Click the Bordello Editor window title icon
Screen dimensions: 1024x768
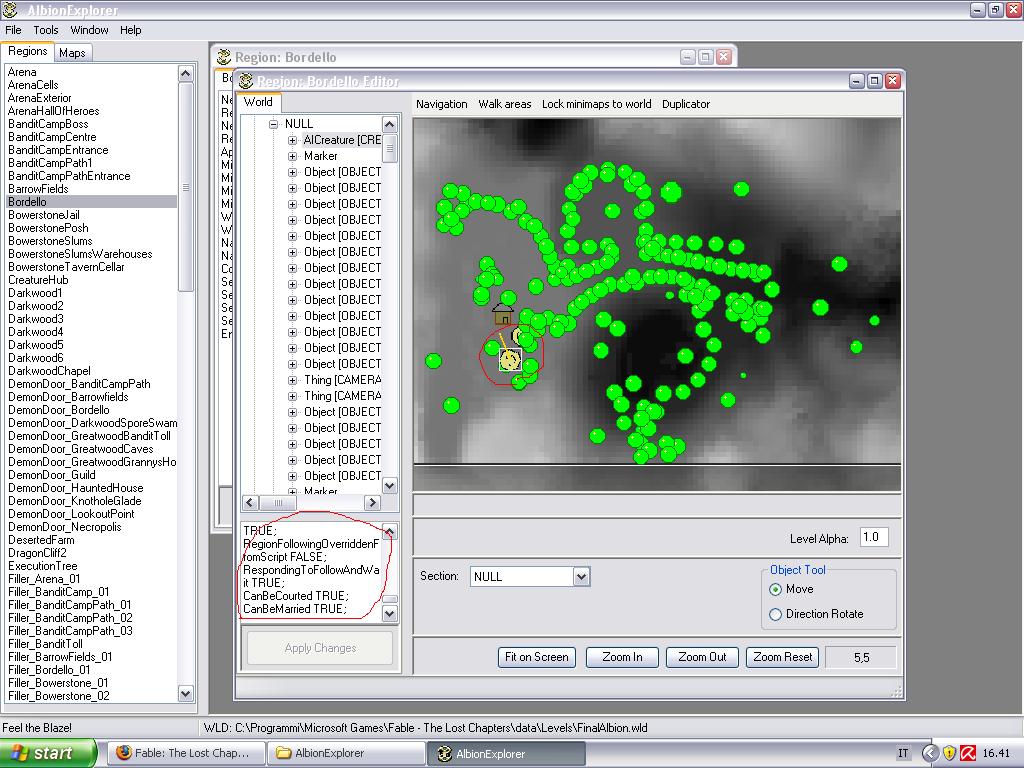point(245,81)
